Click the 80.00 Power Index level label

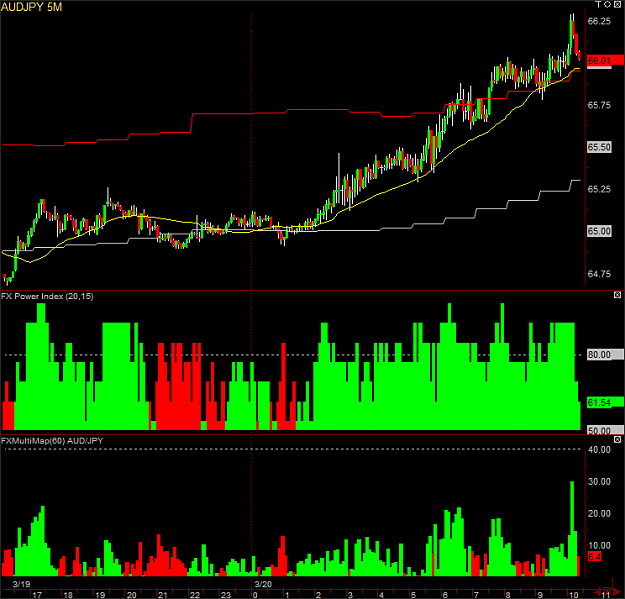(605, 355)
